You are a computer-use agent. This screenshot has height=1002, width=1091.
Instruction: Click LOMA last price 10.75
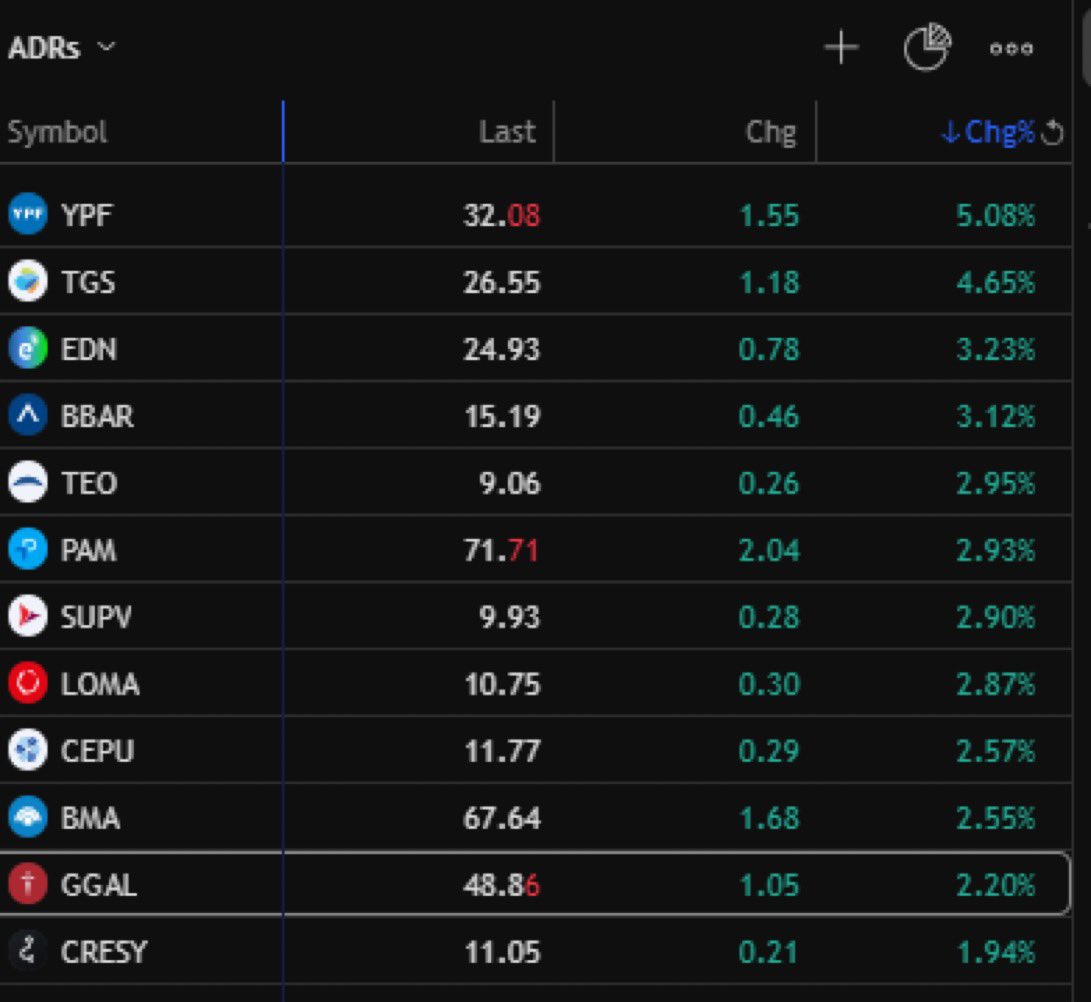point(502,684)
